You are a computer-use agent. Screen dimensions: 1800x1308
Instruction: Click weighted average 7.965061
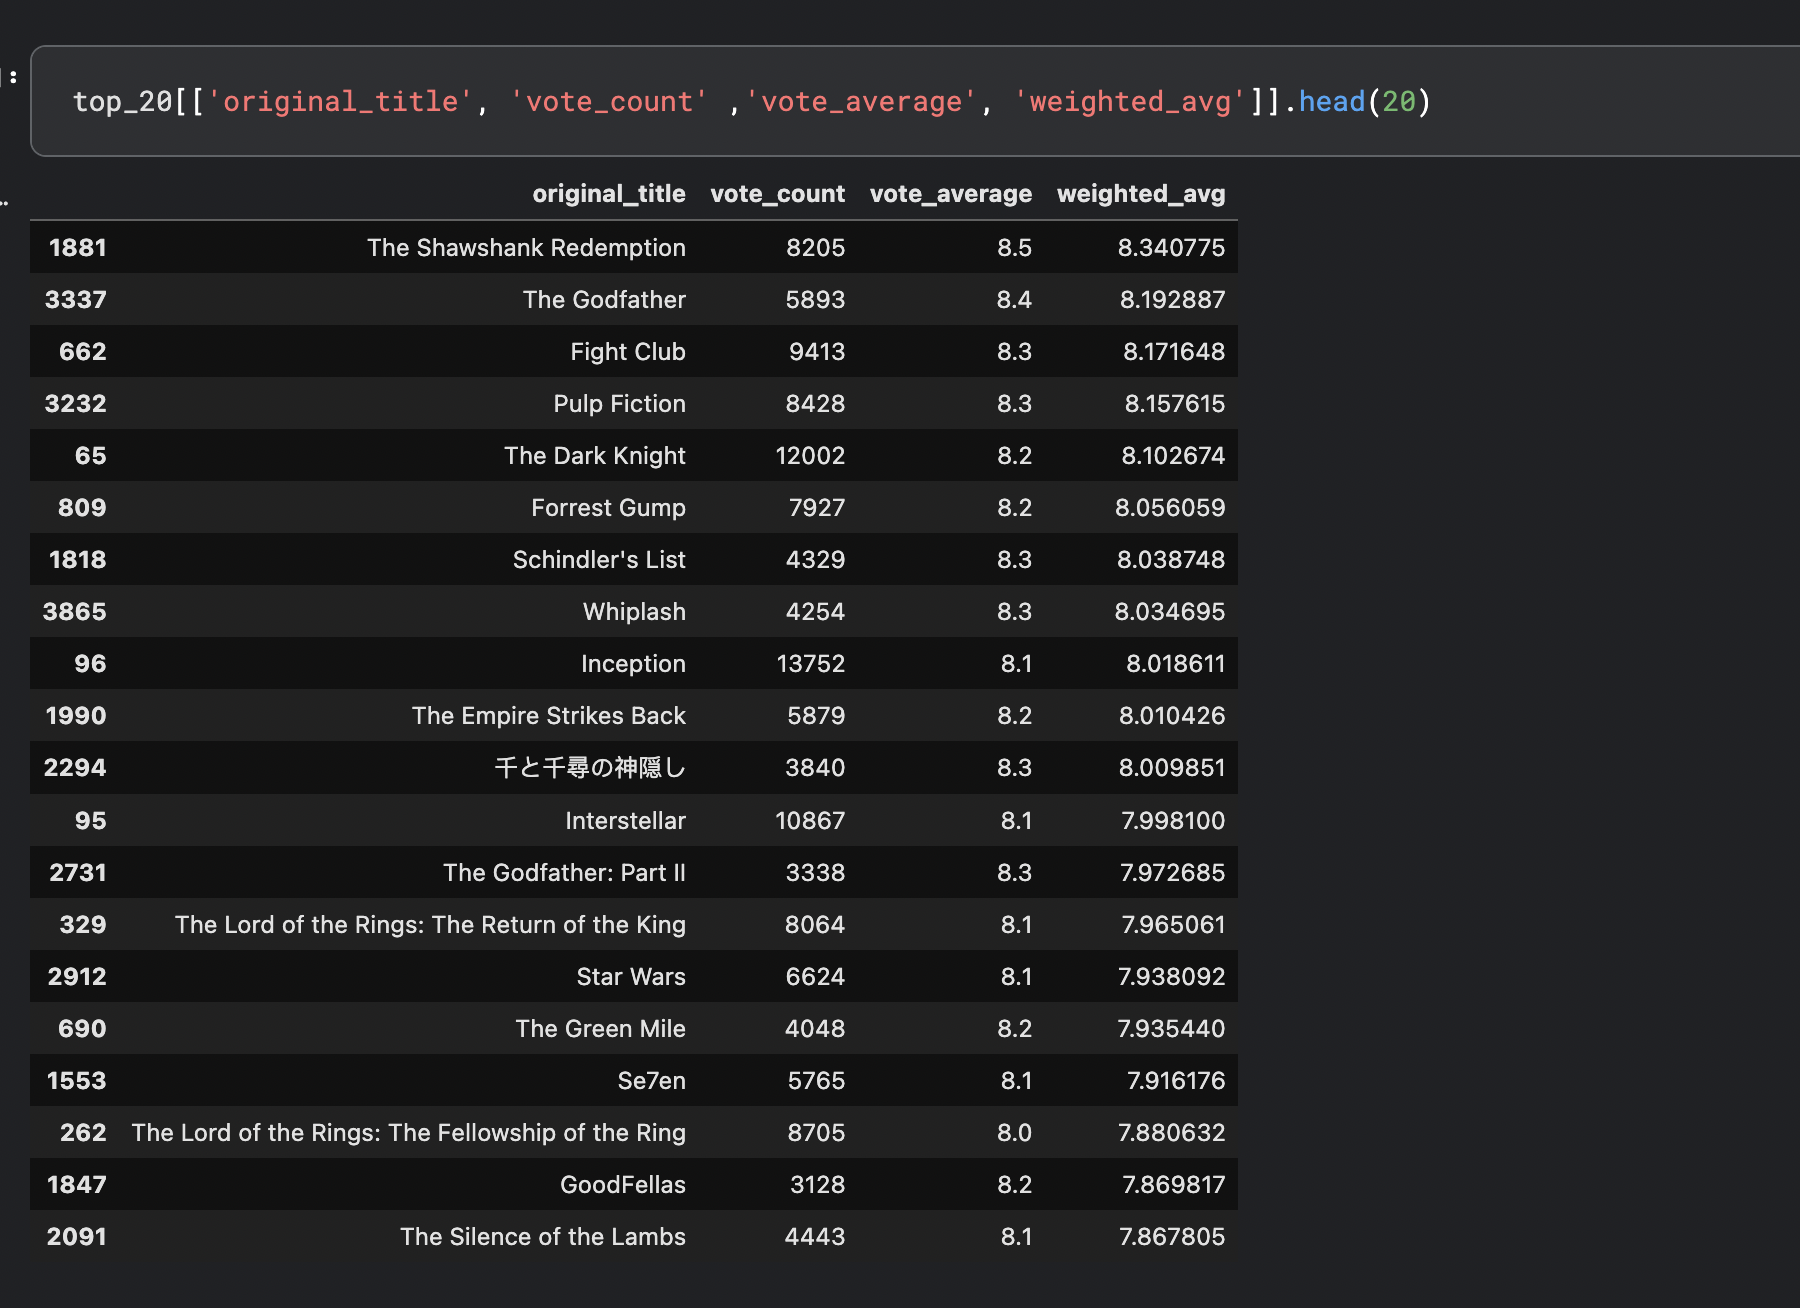click(1173, 924)
